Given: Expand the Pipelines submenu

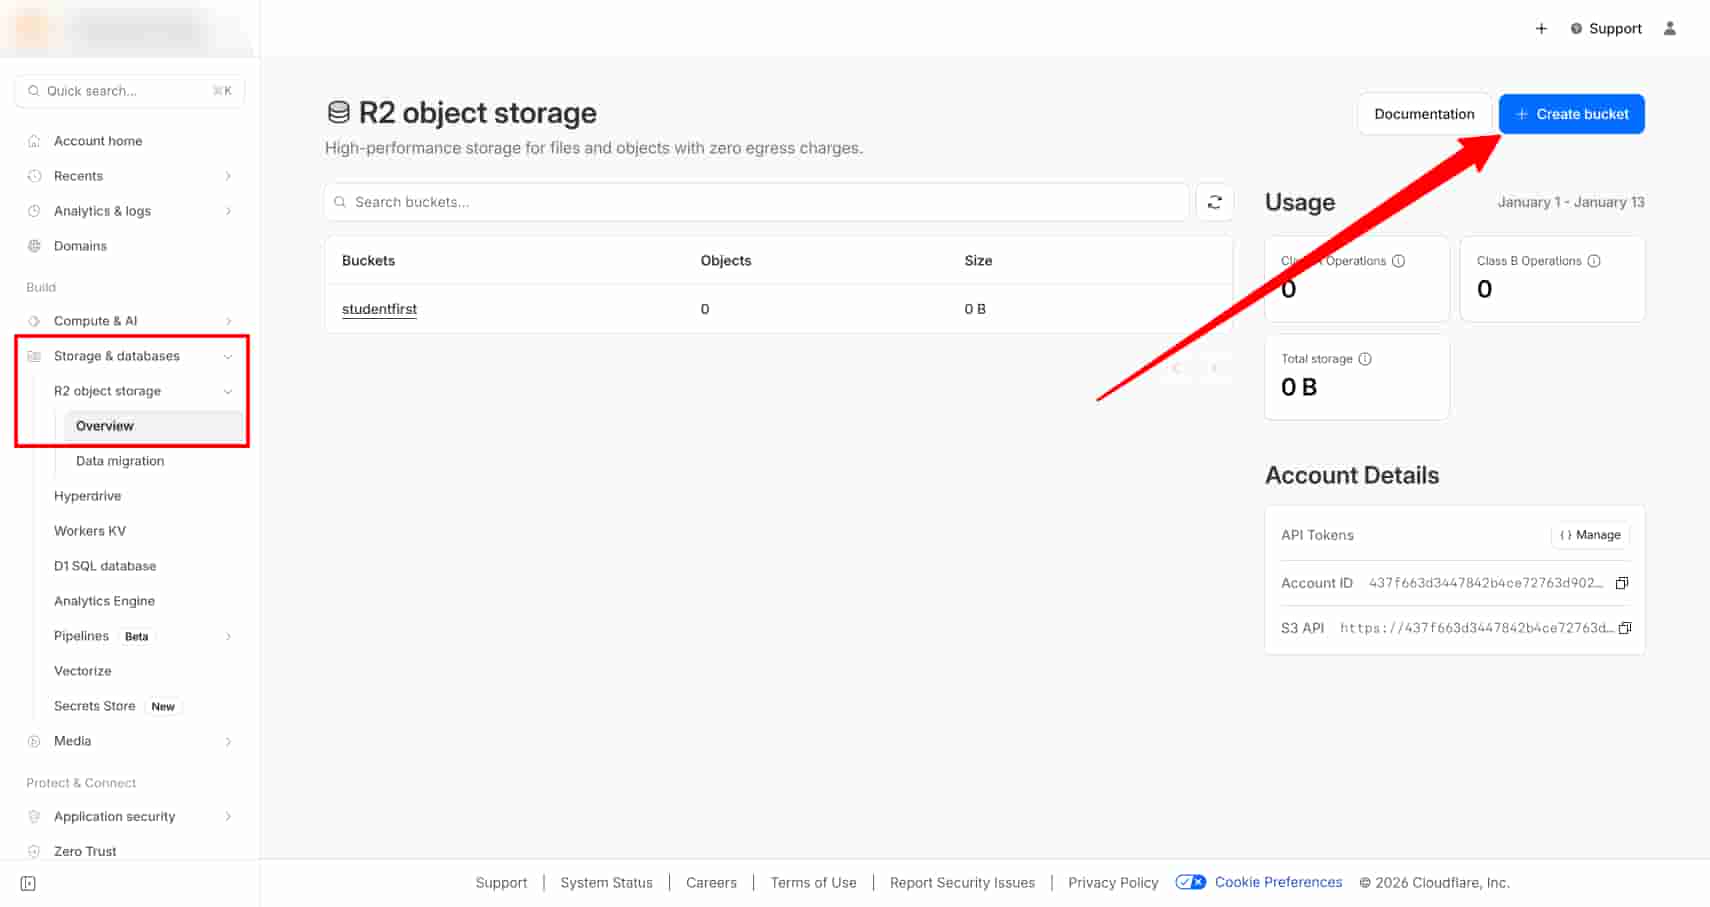Looking at the screenshot, I should (x=229, y=636).
